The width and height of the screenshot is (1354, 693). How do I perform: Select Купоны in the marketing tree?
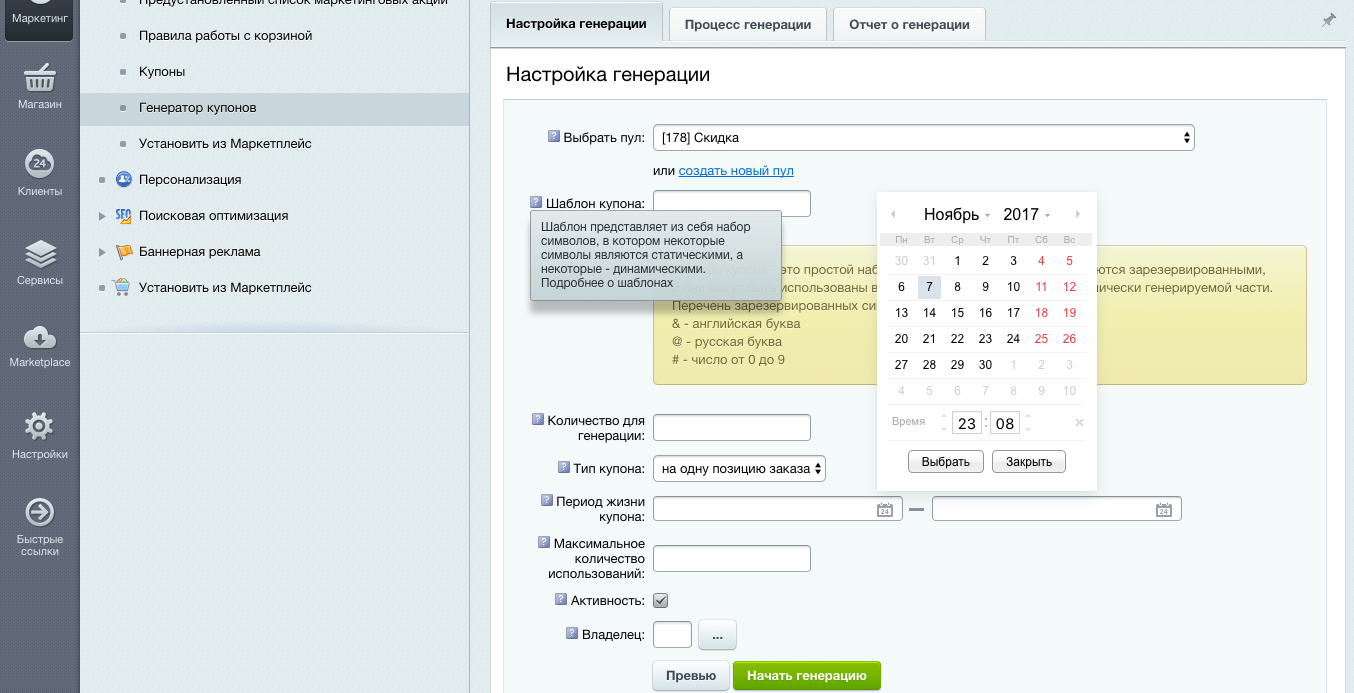click(x=162, y=72)
